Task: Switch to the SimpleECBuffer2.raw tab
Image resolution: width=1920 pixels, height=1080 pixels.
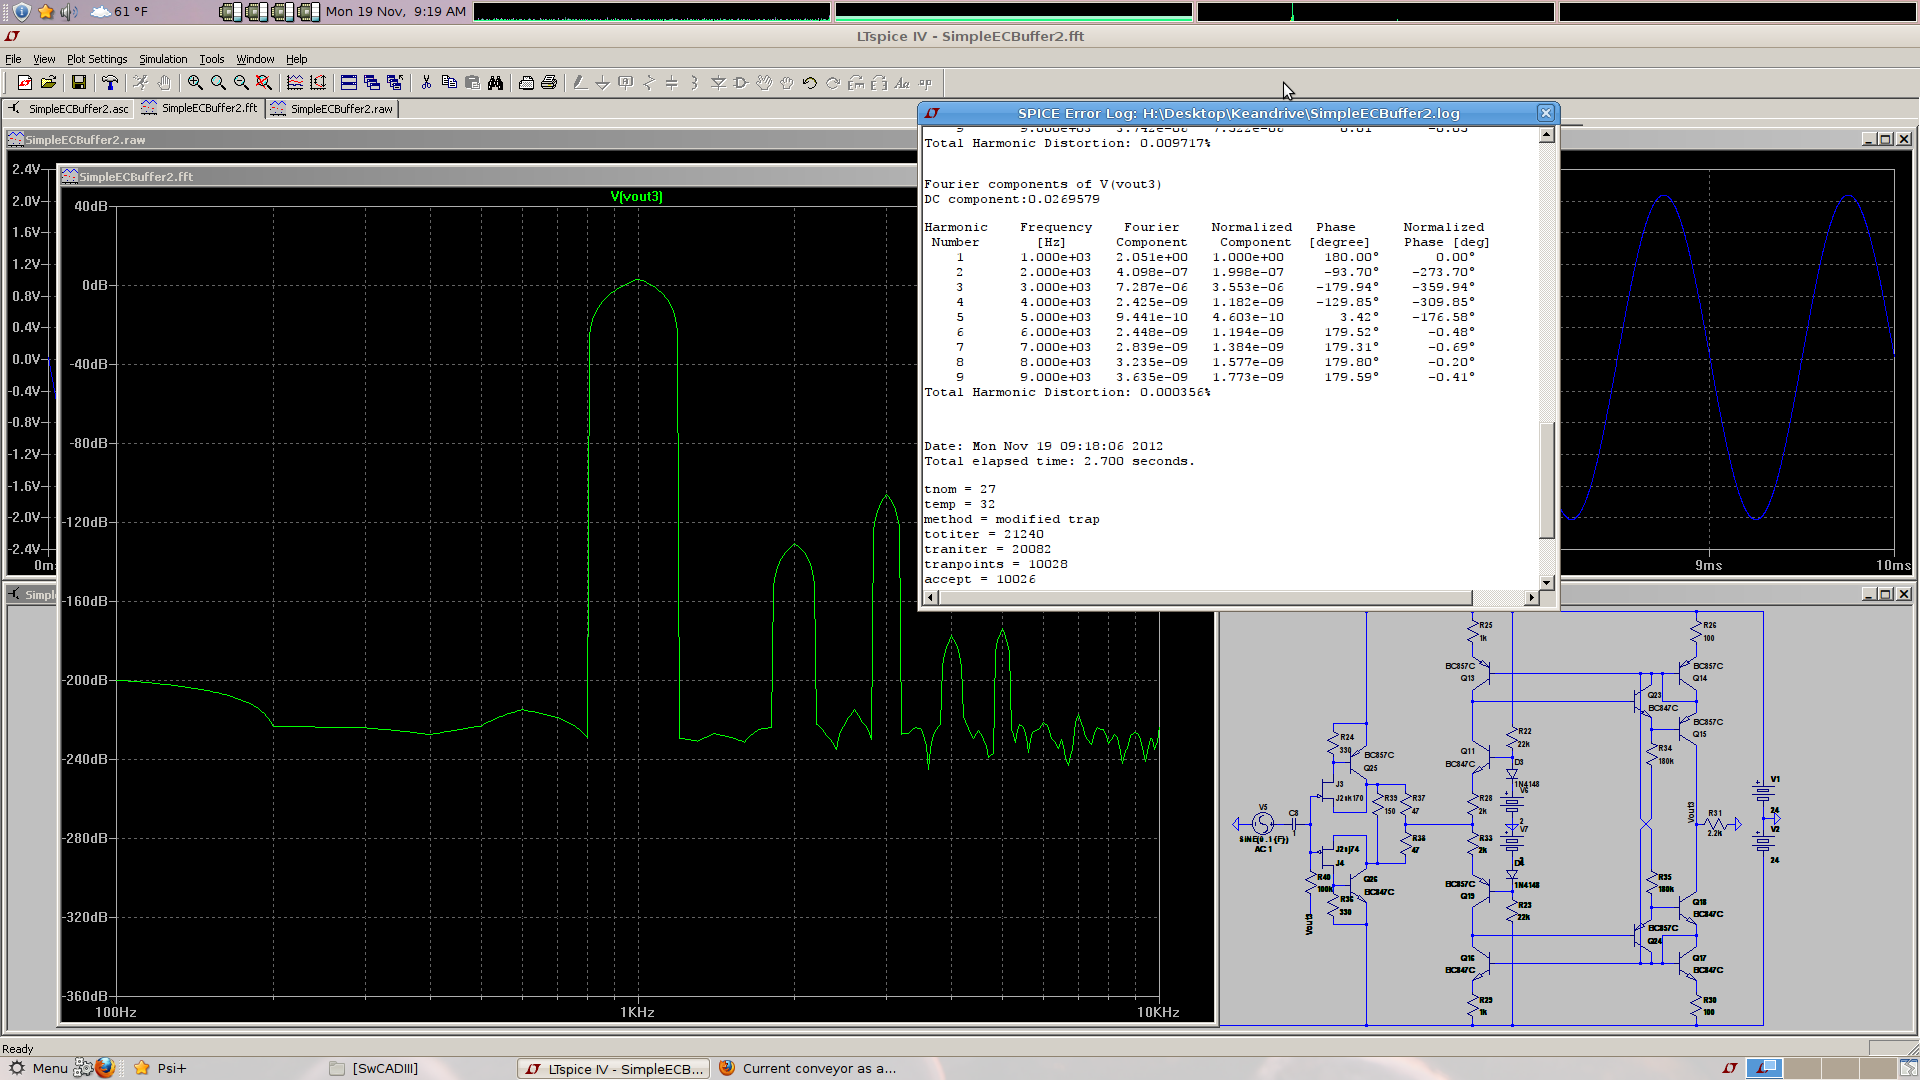Action: pyautogui.click(x=332, y=108)
